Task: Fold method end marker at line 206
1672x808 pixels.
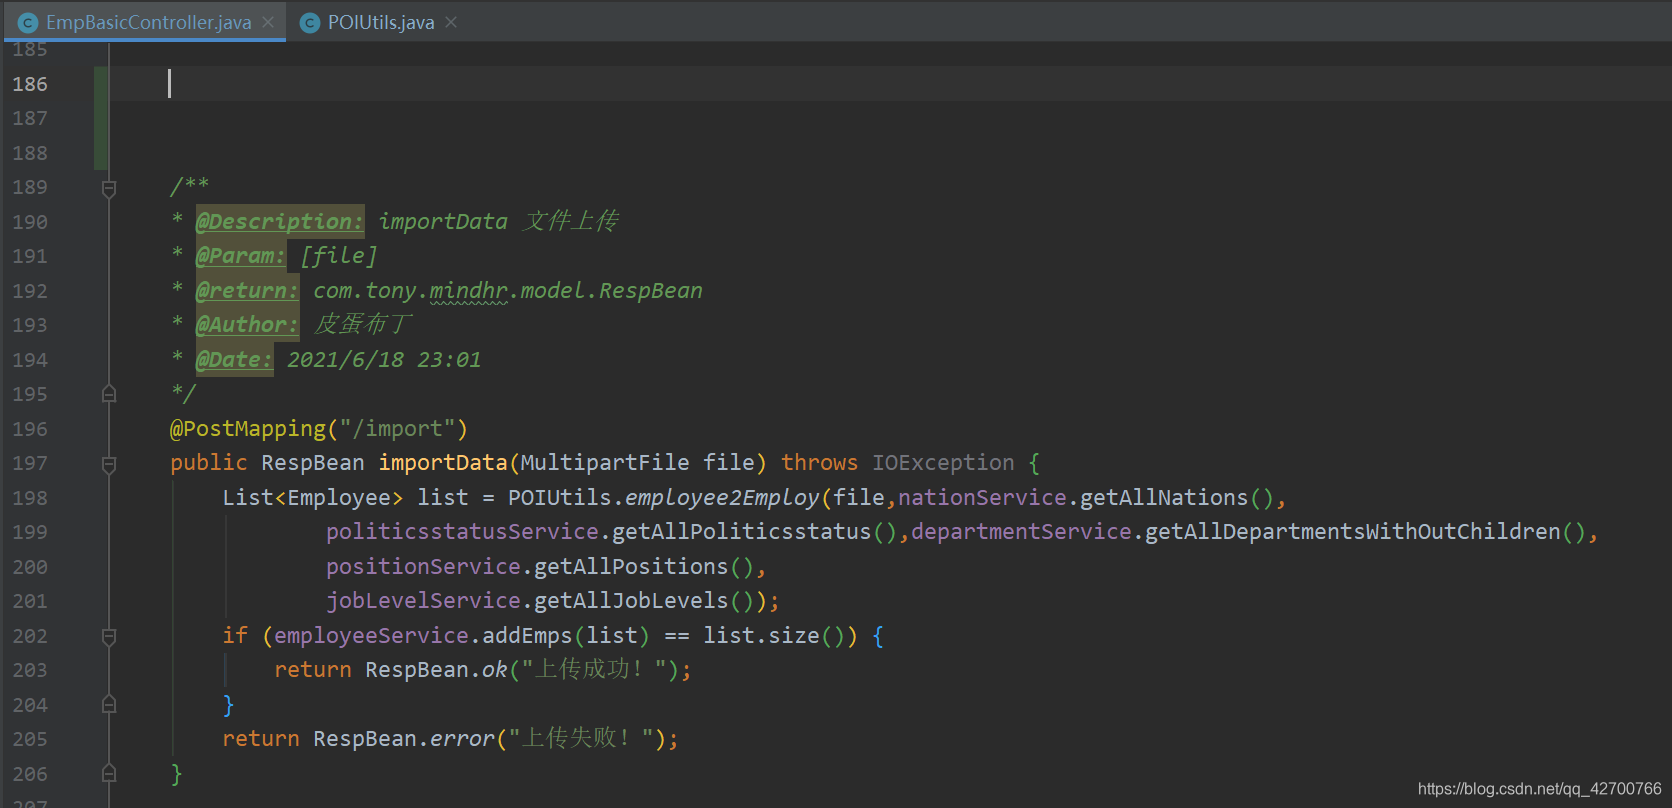Action: [109, 774]
